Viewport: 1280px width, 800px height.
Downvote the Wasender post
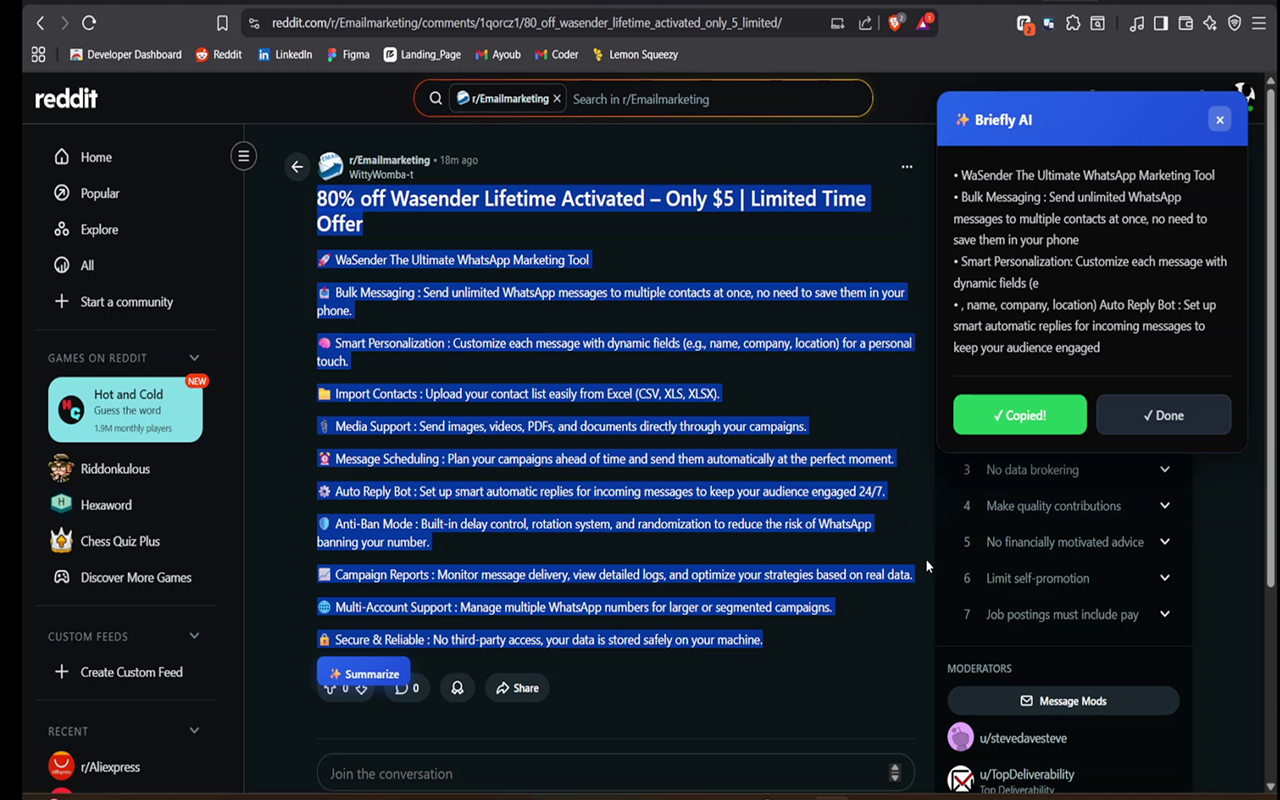(x=361, y=688)
